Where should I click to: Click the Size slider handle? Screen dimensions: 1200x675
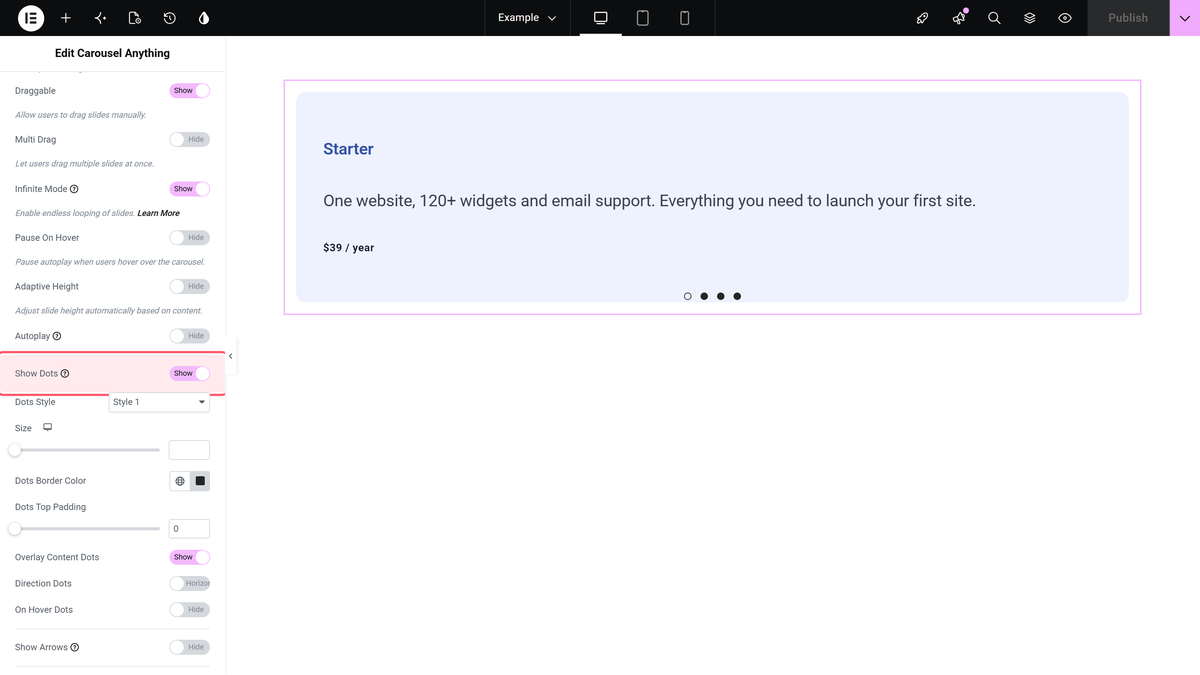coord(15,450)
